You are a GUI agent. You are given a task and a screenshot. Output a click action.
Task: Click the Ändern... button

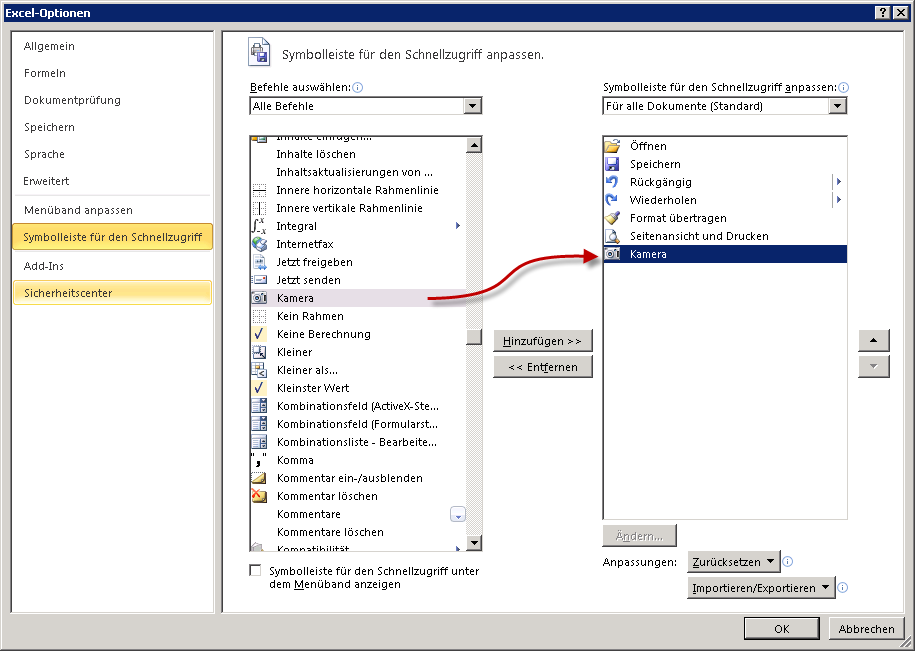coord(640,536)
